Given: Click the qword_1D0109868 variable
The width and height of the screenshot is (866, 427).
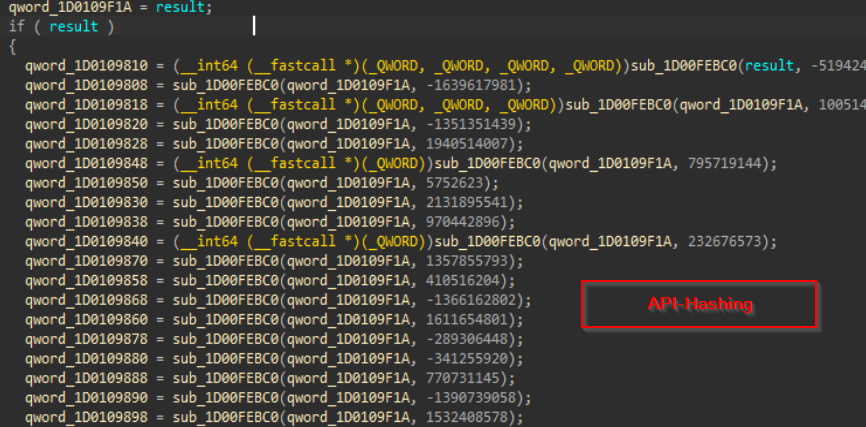Looking at the screenshot, I should pos(87,300).
